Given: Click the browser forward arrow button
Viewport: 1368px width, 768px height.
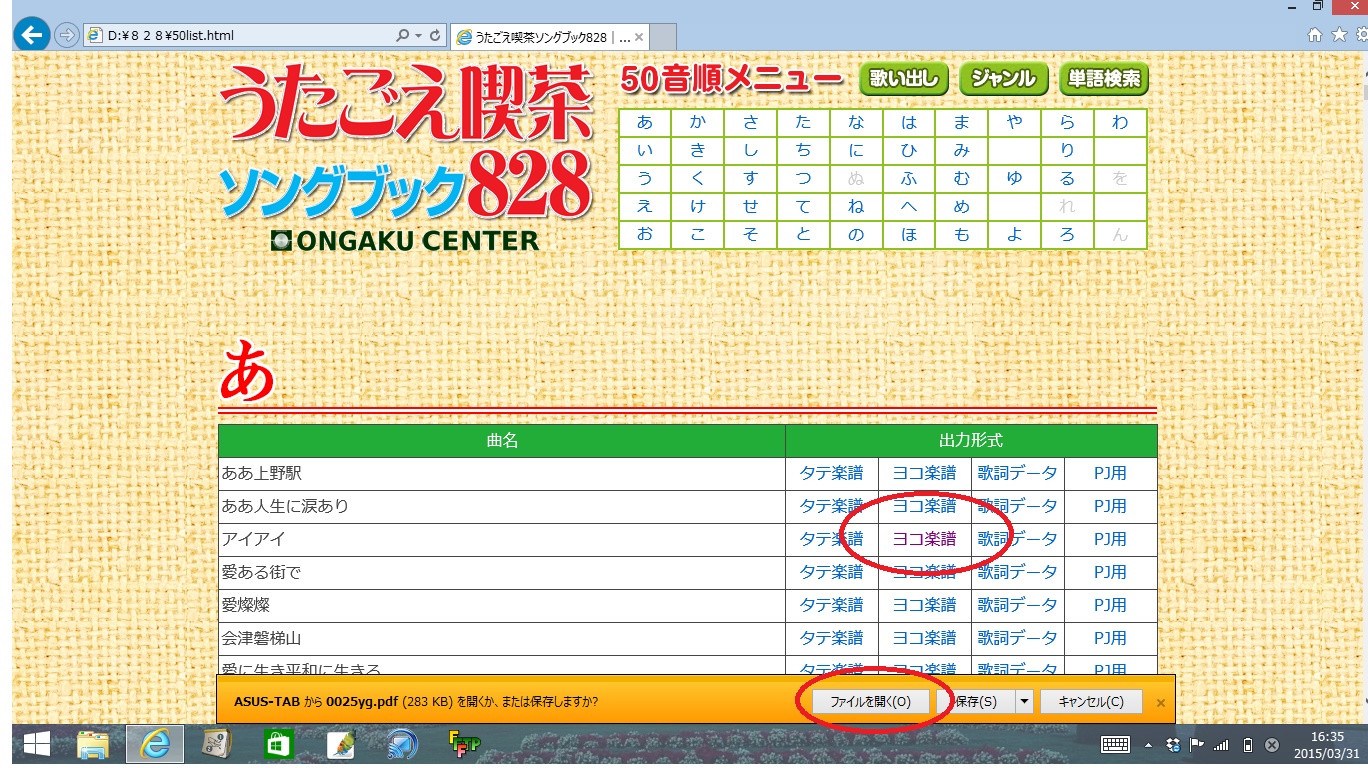Looking at the screenshot, I should [x=67, y=36].
